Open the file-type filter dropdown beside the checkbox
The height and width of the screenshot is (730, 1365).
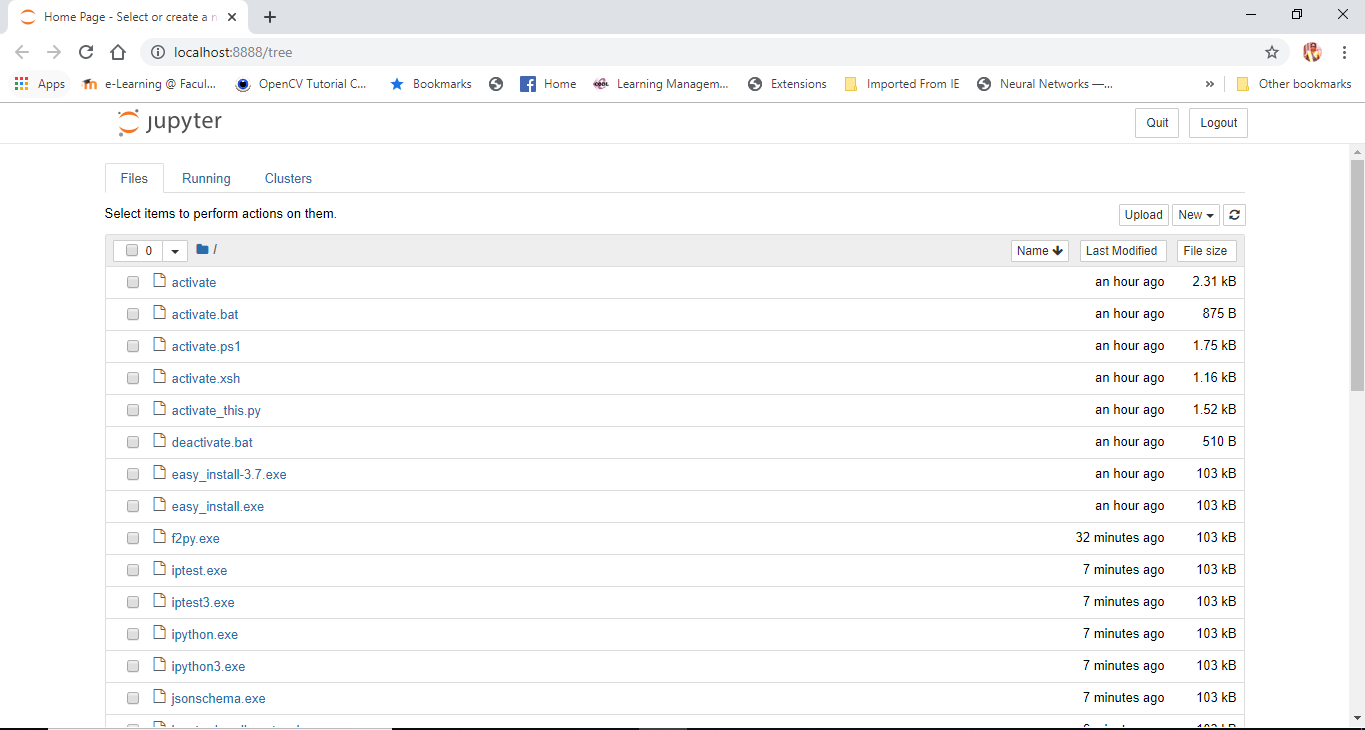174,250
